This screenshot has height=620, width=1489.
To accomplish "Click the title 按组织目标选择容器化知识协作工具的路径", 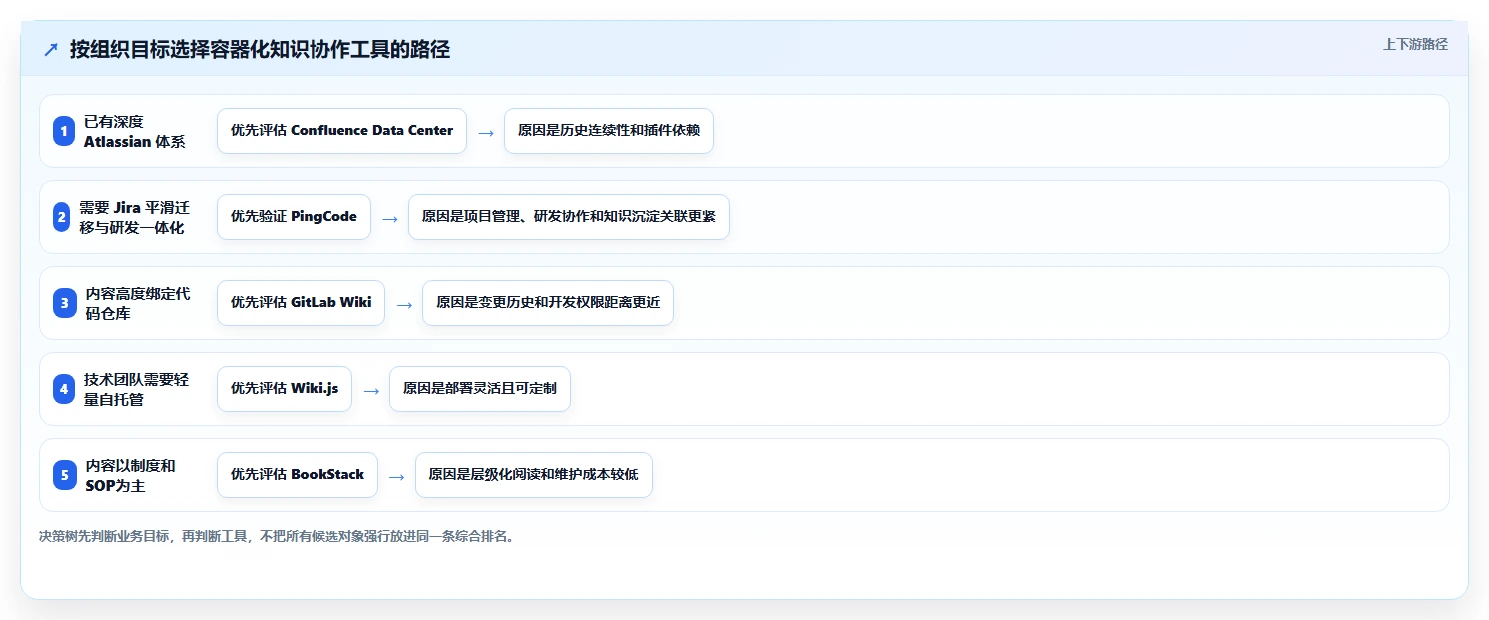I will tap(260, 50).
